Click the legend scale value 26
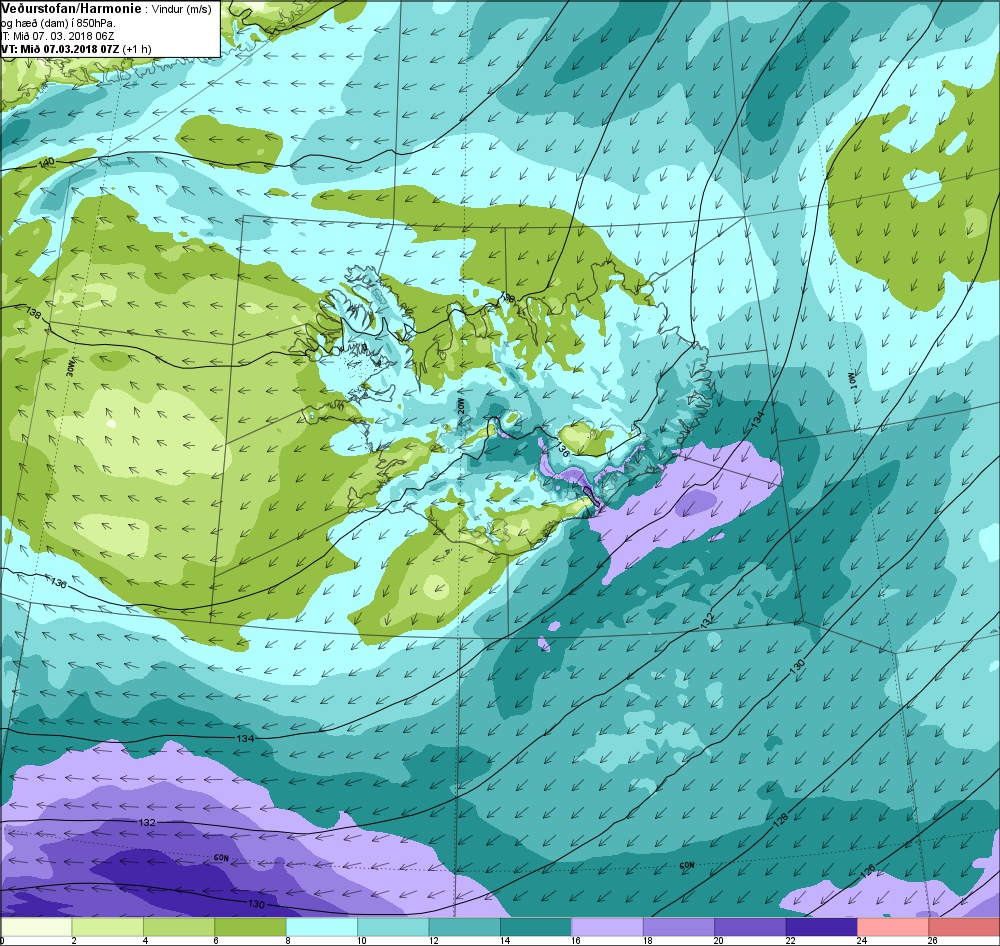This screenshot has height=946, width=1000. (x=932, y=940)
